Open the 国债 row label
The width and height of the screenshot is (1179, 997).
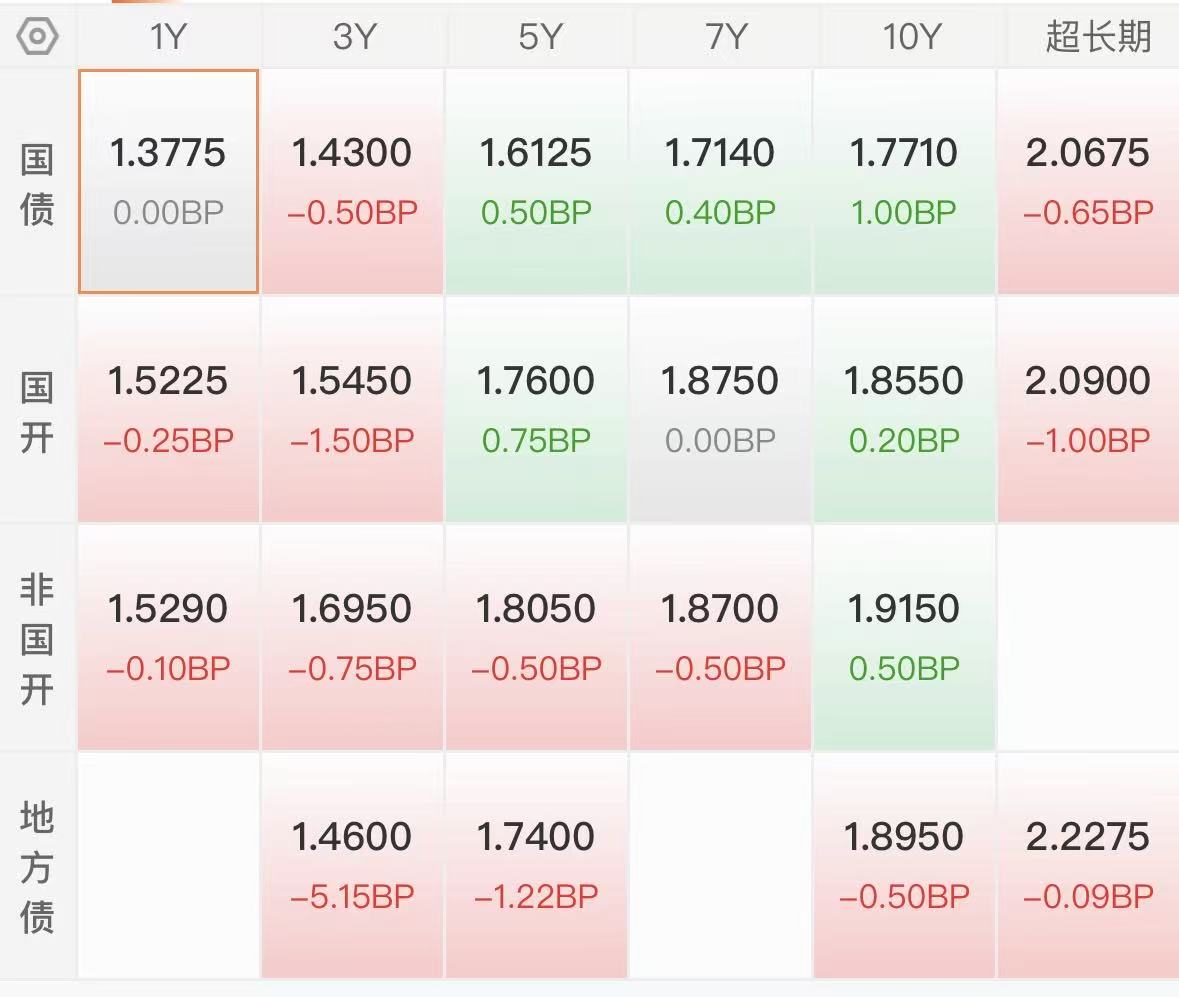(x=37, y=184)
